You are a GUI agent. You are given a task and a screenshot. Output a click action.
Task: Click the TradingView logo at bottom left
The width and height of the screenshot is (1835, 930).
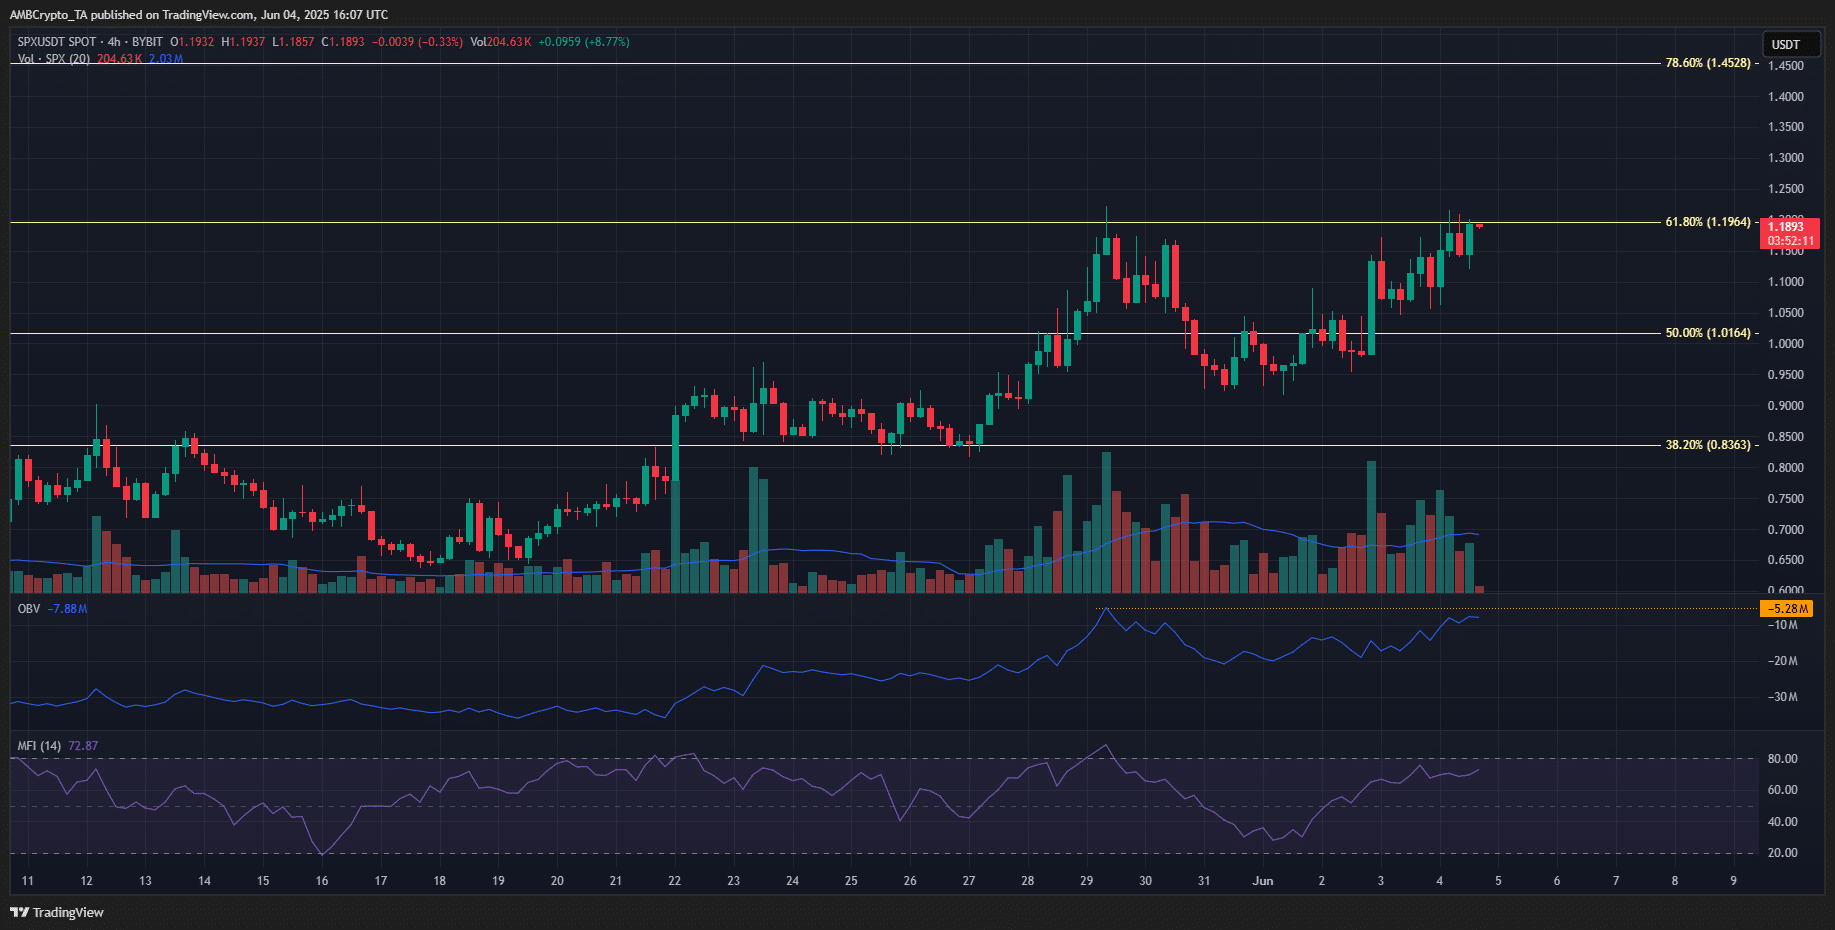point(57,912)
